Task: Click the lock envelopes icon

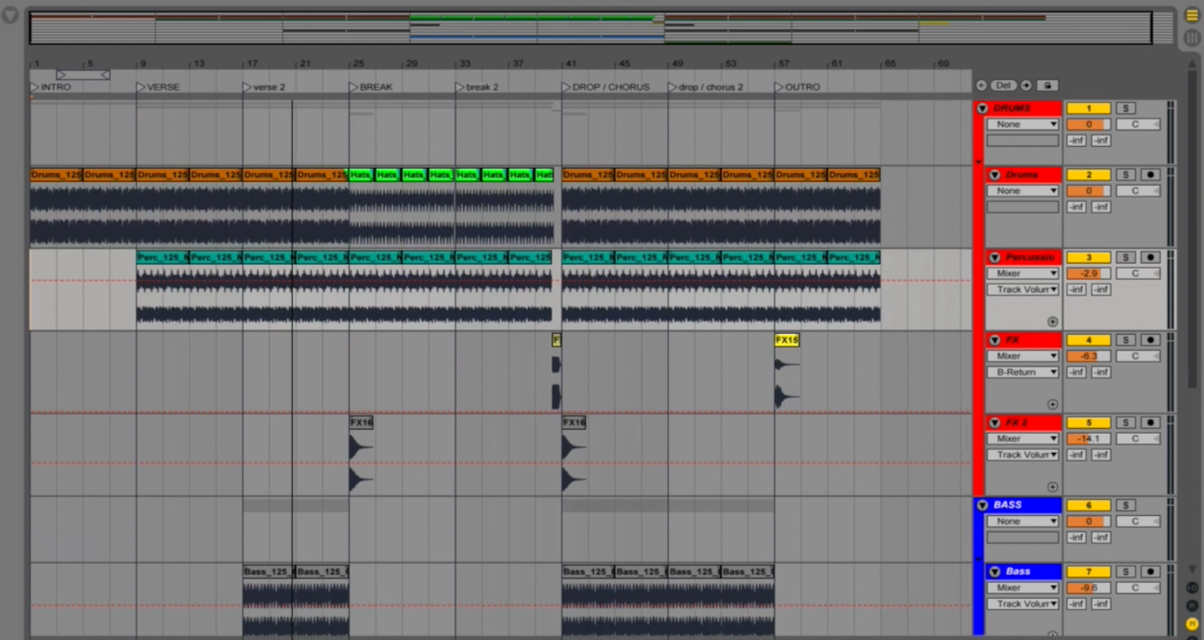Action: pos(1045,86)
